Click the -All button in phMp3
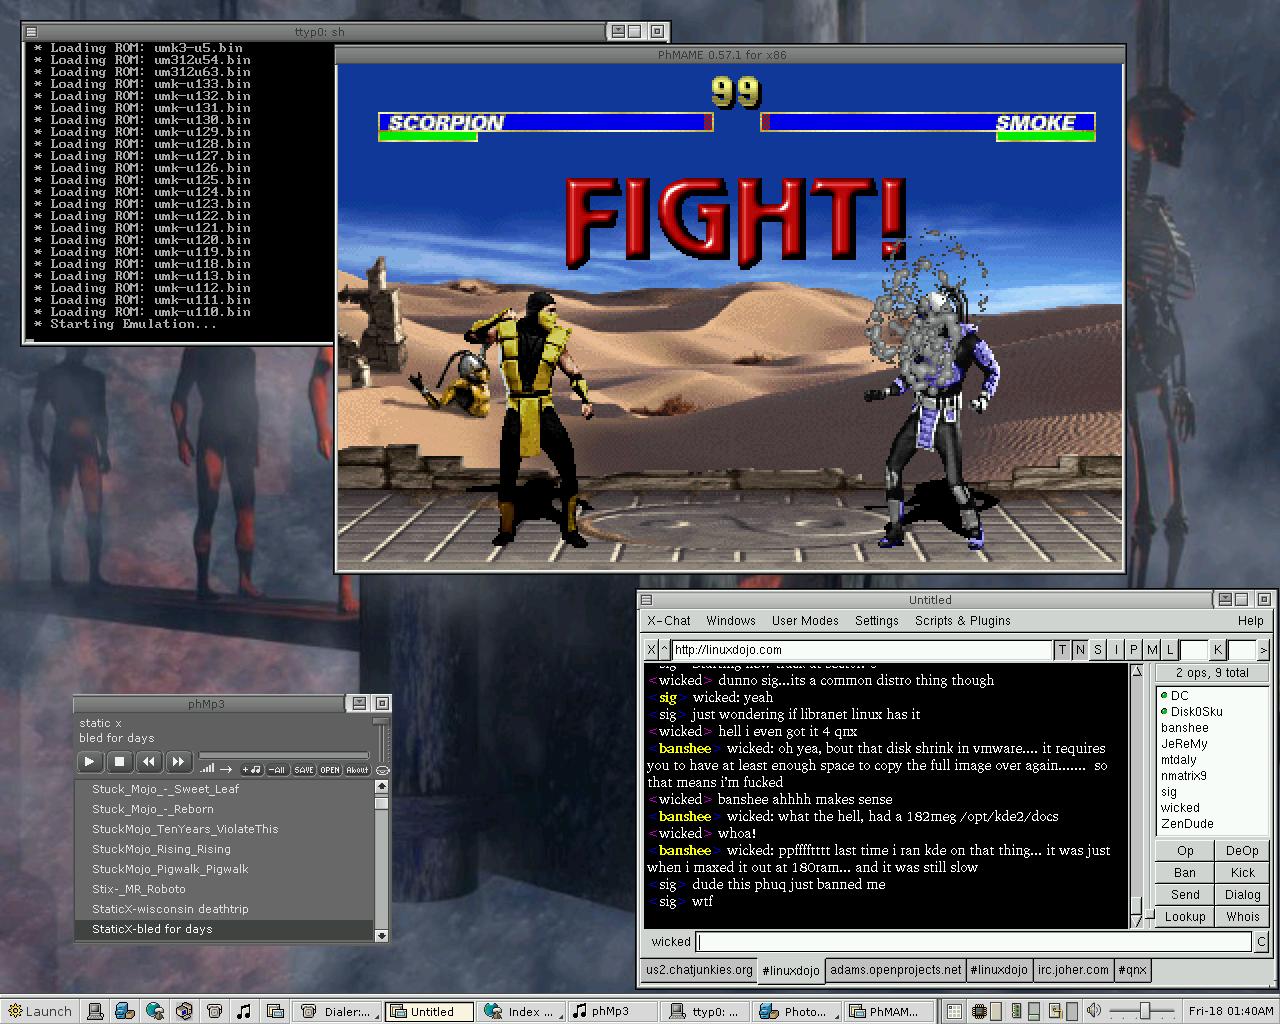The image size is (1280, 1024). pos(277,770)
